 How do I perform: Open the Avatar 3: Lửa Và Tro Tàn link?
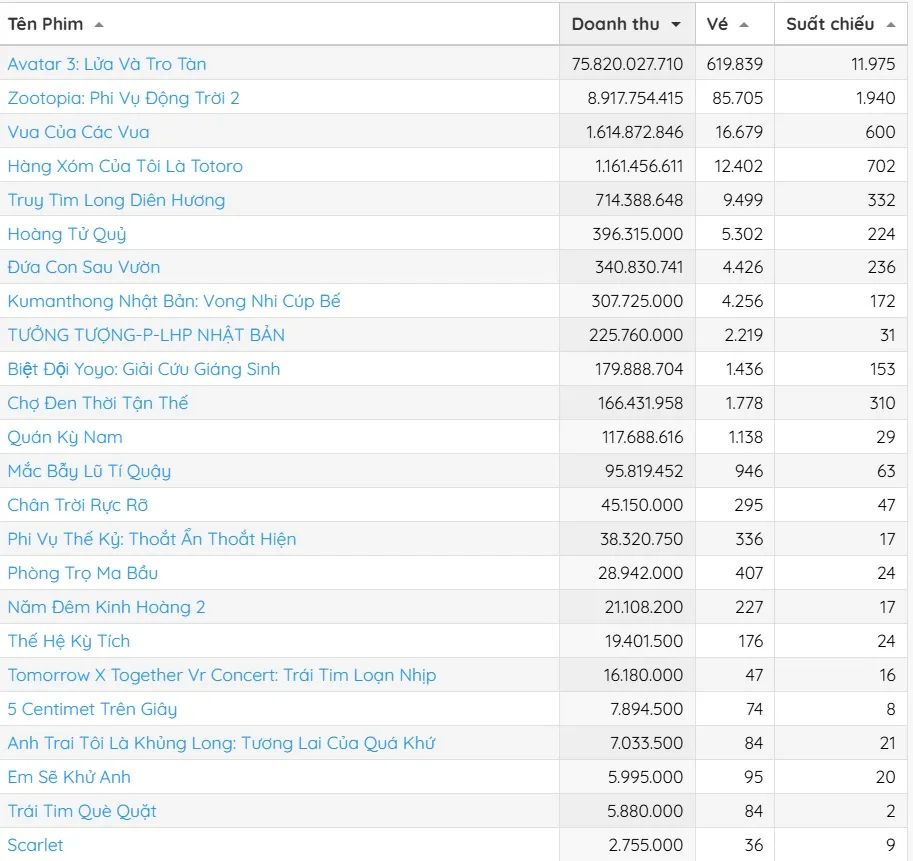(107, 64)
